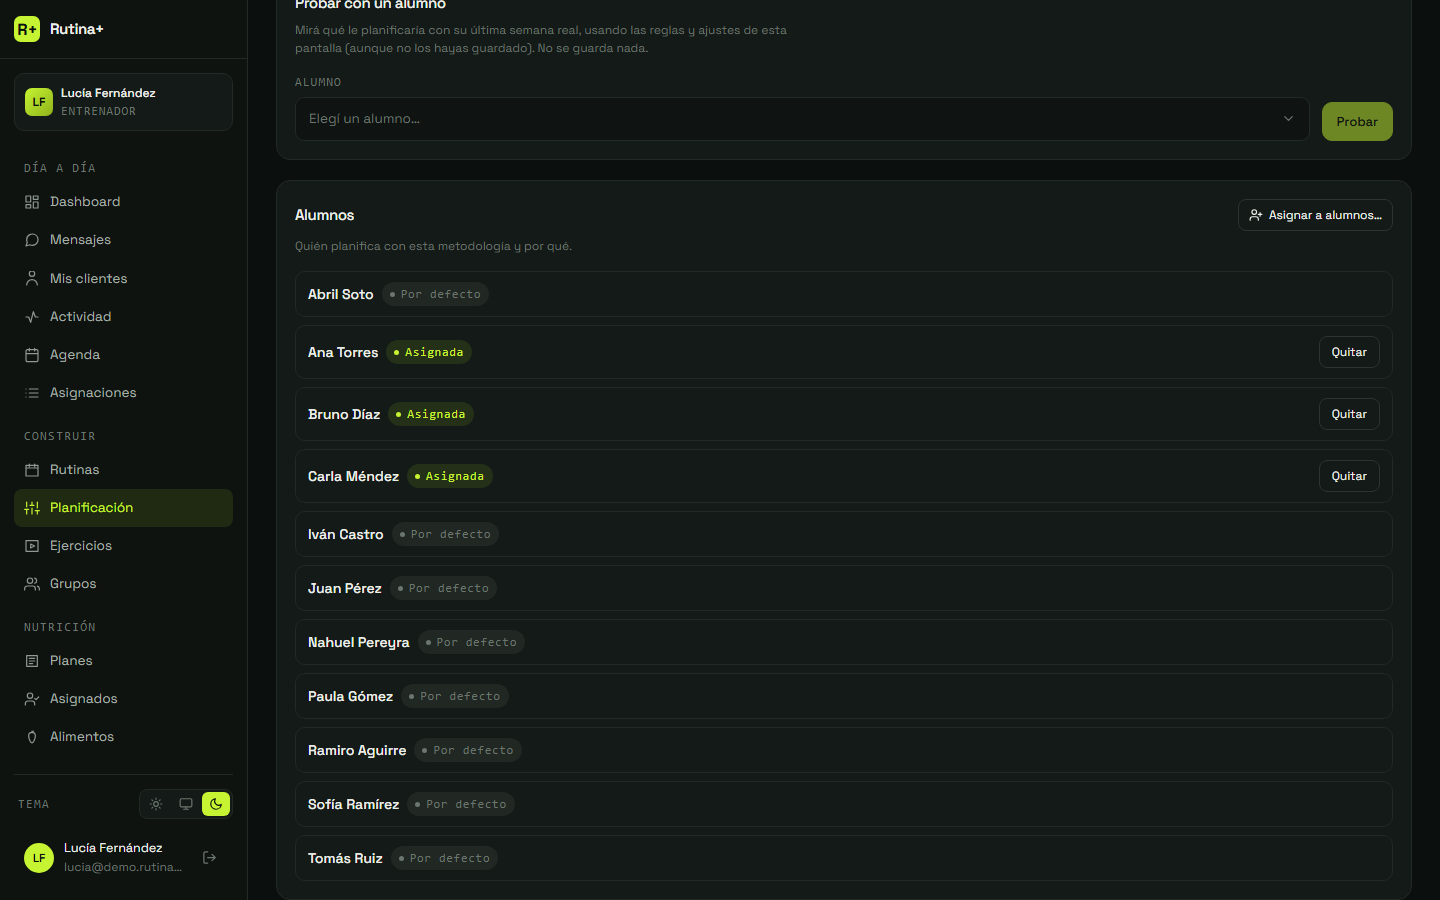Image resolution: width=1440 pixels, height=900 pixels.
Task: Remove Ana Torres with Quitar
Action: click(1349, 352)
